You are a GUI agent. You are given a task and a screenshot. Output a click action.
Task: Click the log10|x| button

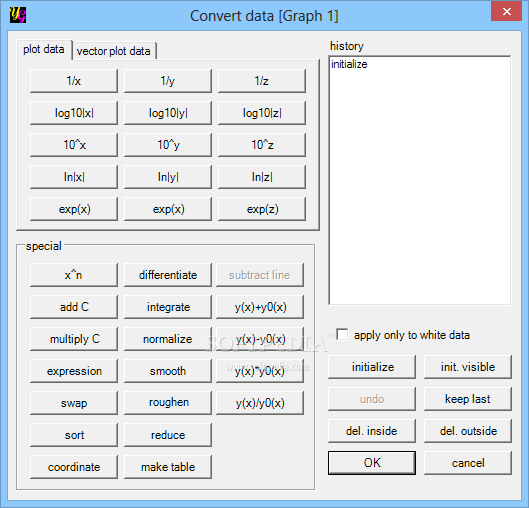tap(74, 113)
